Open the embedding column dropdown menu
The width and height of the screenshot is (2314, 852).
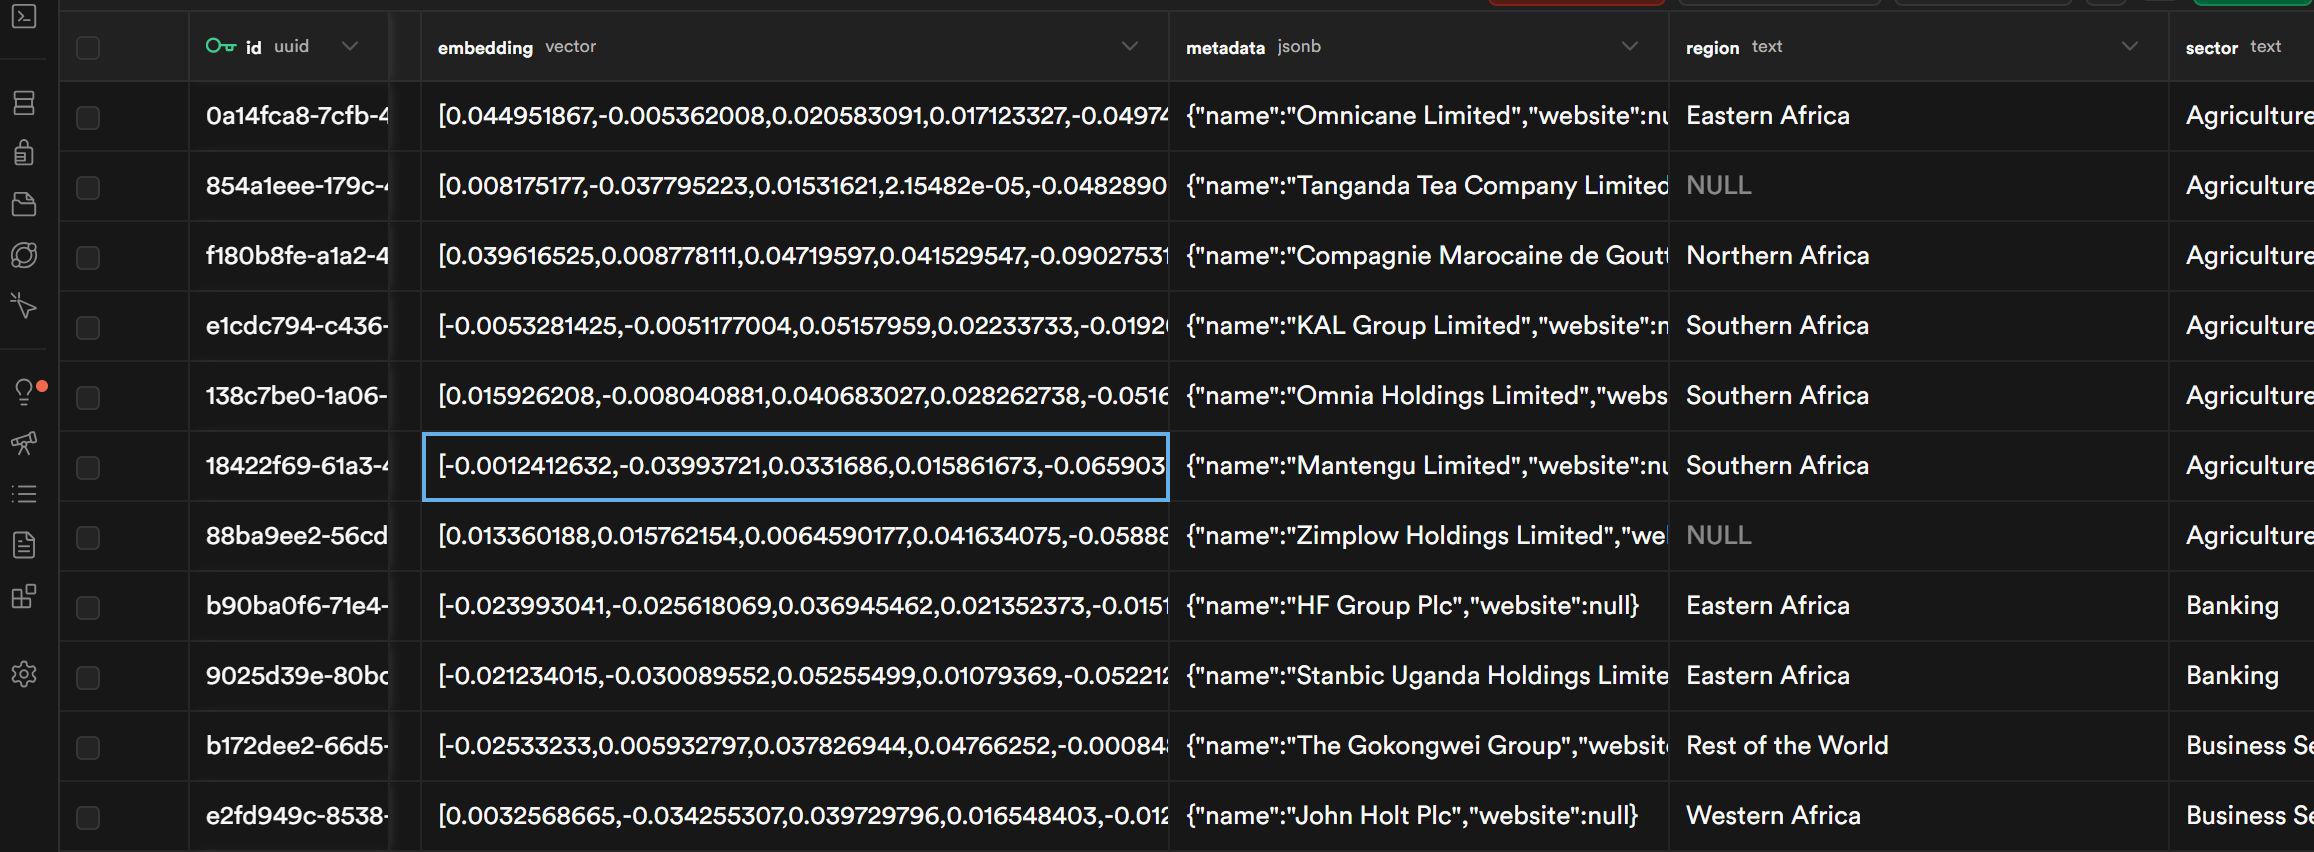(x=1130, y=46)
